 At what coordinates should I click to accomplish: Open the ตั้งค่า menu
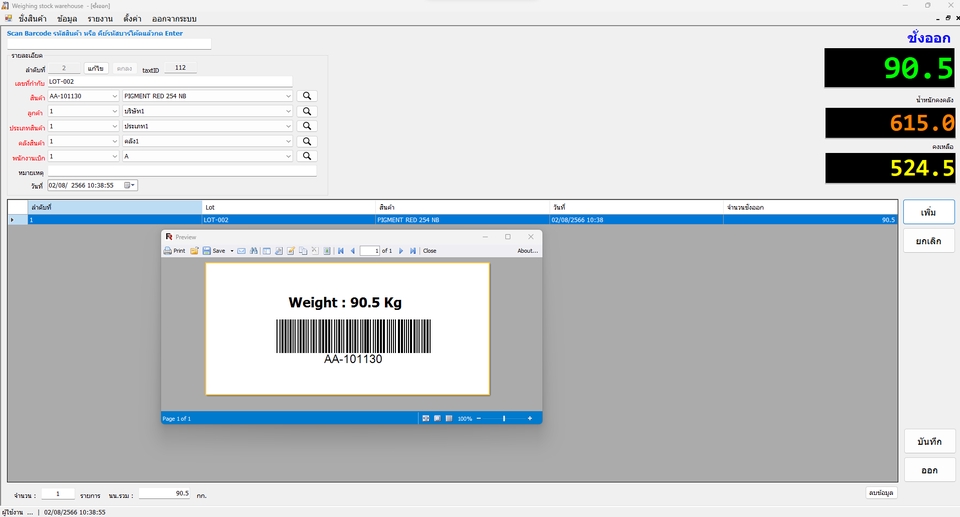click(132, 19)
